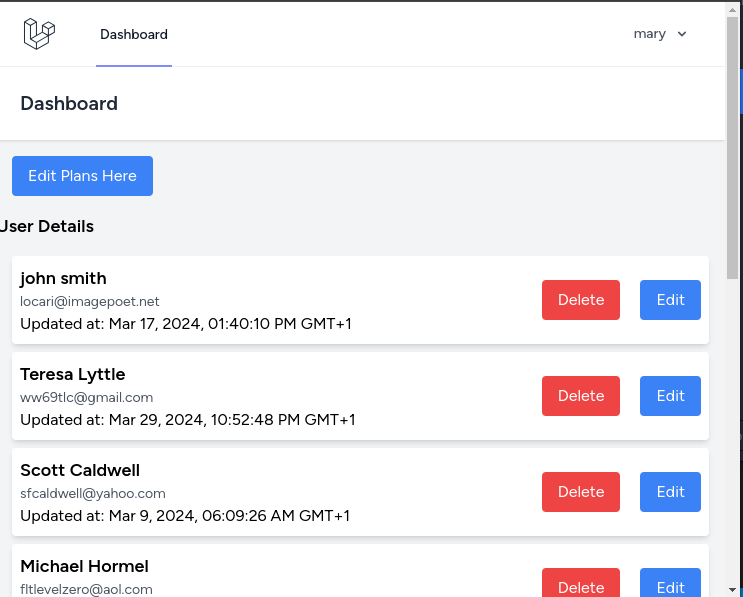Viewport: 743px width, 597px height.
Task: Edit the Teresa Lyttle user
Action: [x=670, y=396]
